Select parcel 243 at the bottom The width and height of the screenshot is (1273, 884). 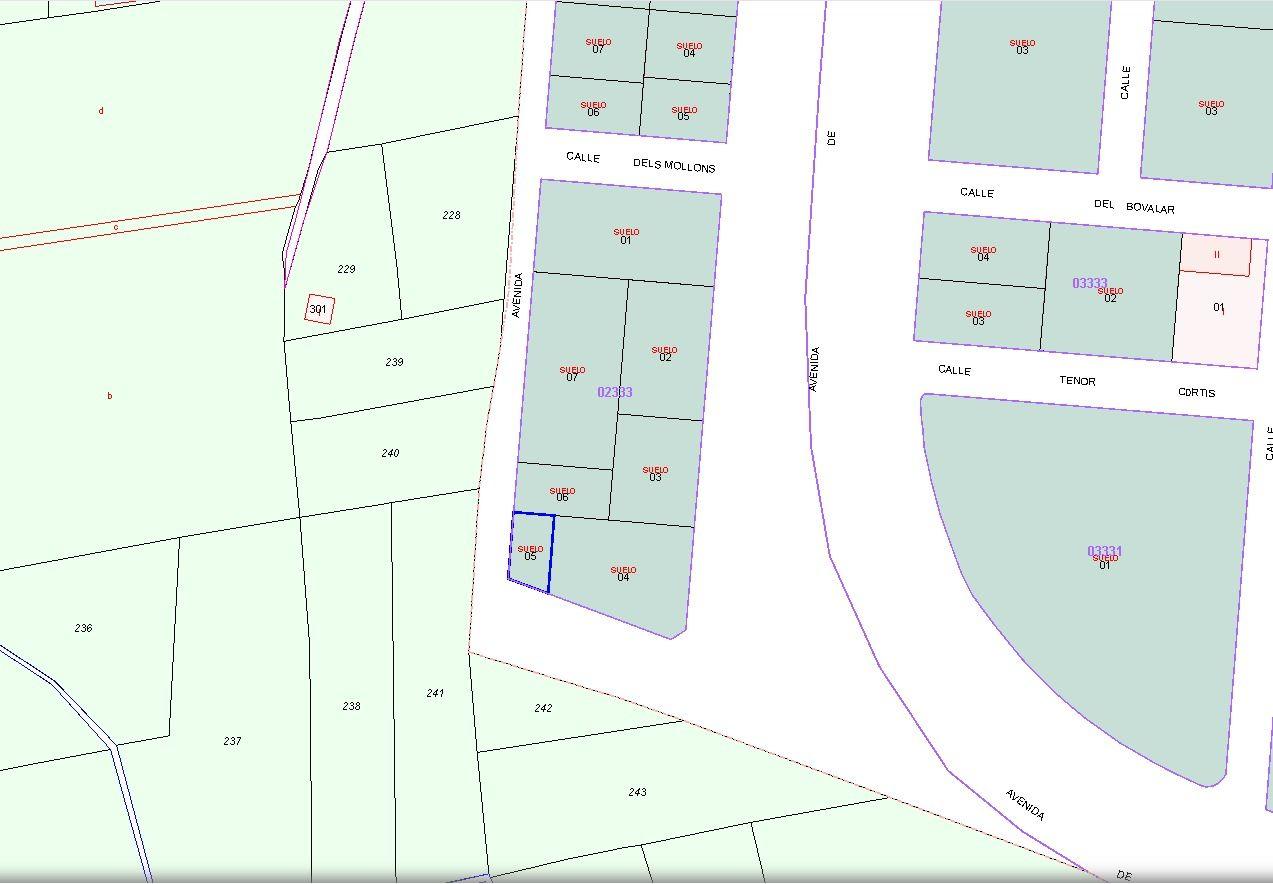[x=636, y=793]
